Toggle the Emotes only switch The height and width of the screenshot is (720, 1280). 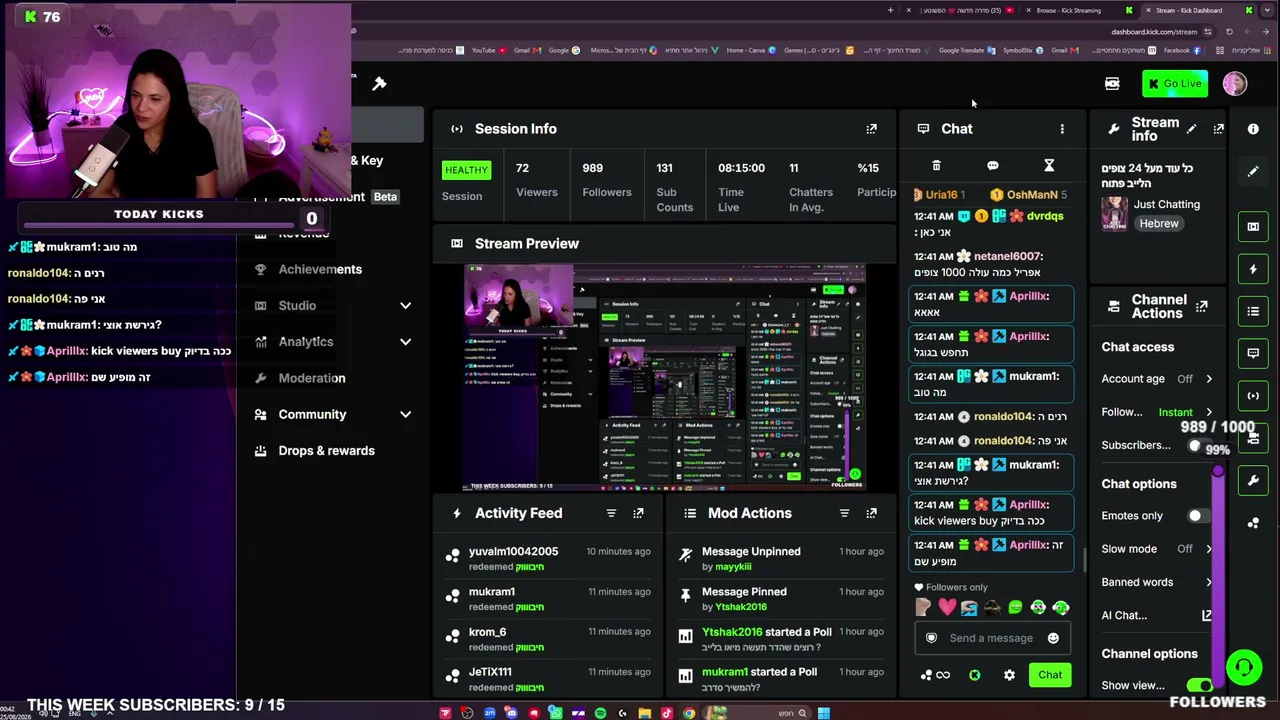pos(1199,516)
